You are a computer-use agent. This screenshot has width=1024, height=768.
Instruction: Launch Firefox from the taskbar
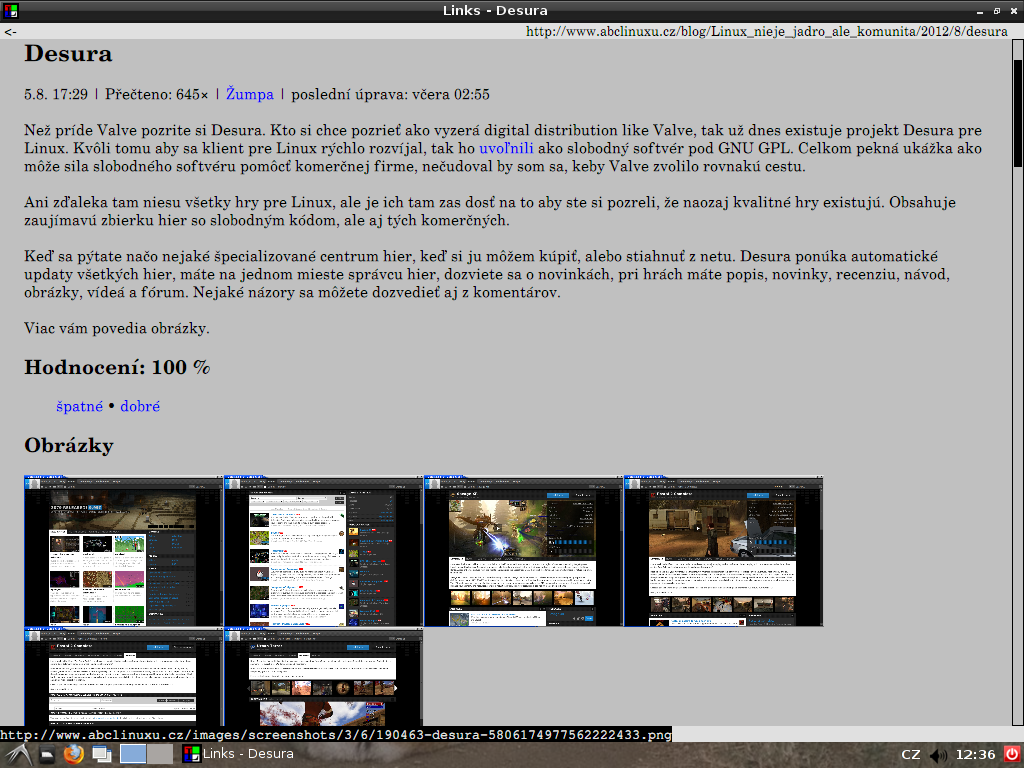pos(73,754)
